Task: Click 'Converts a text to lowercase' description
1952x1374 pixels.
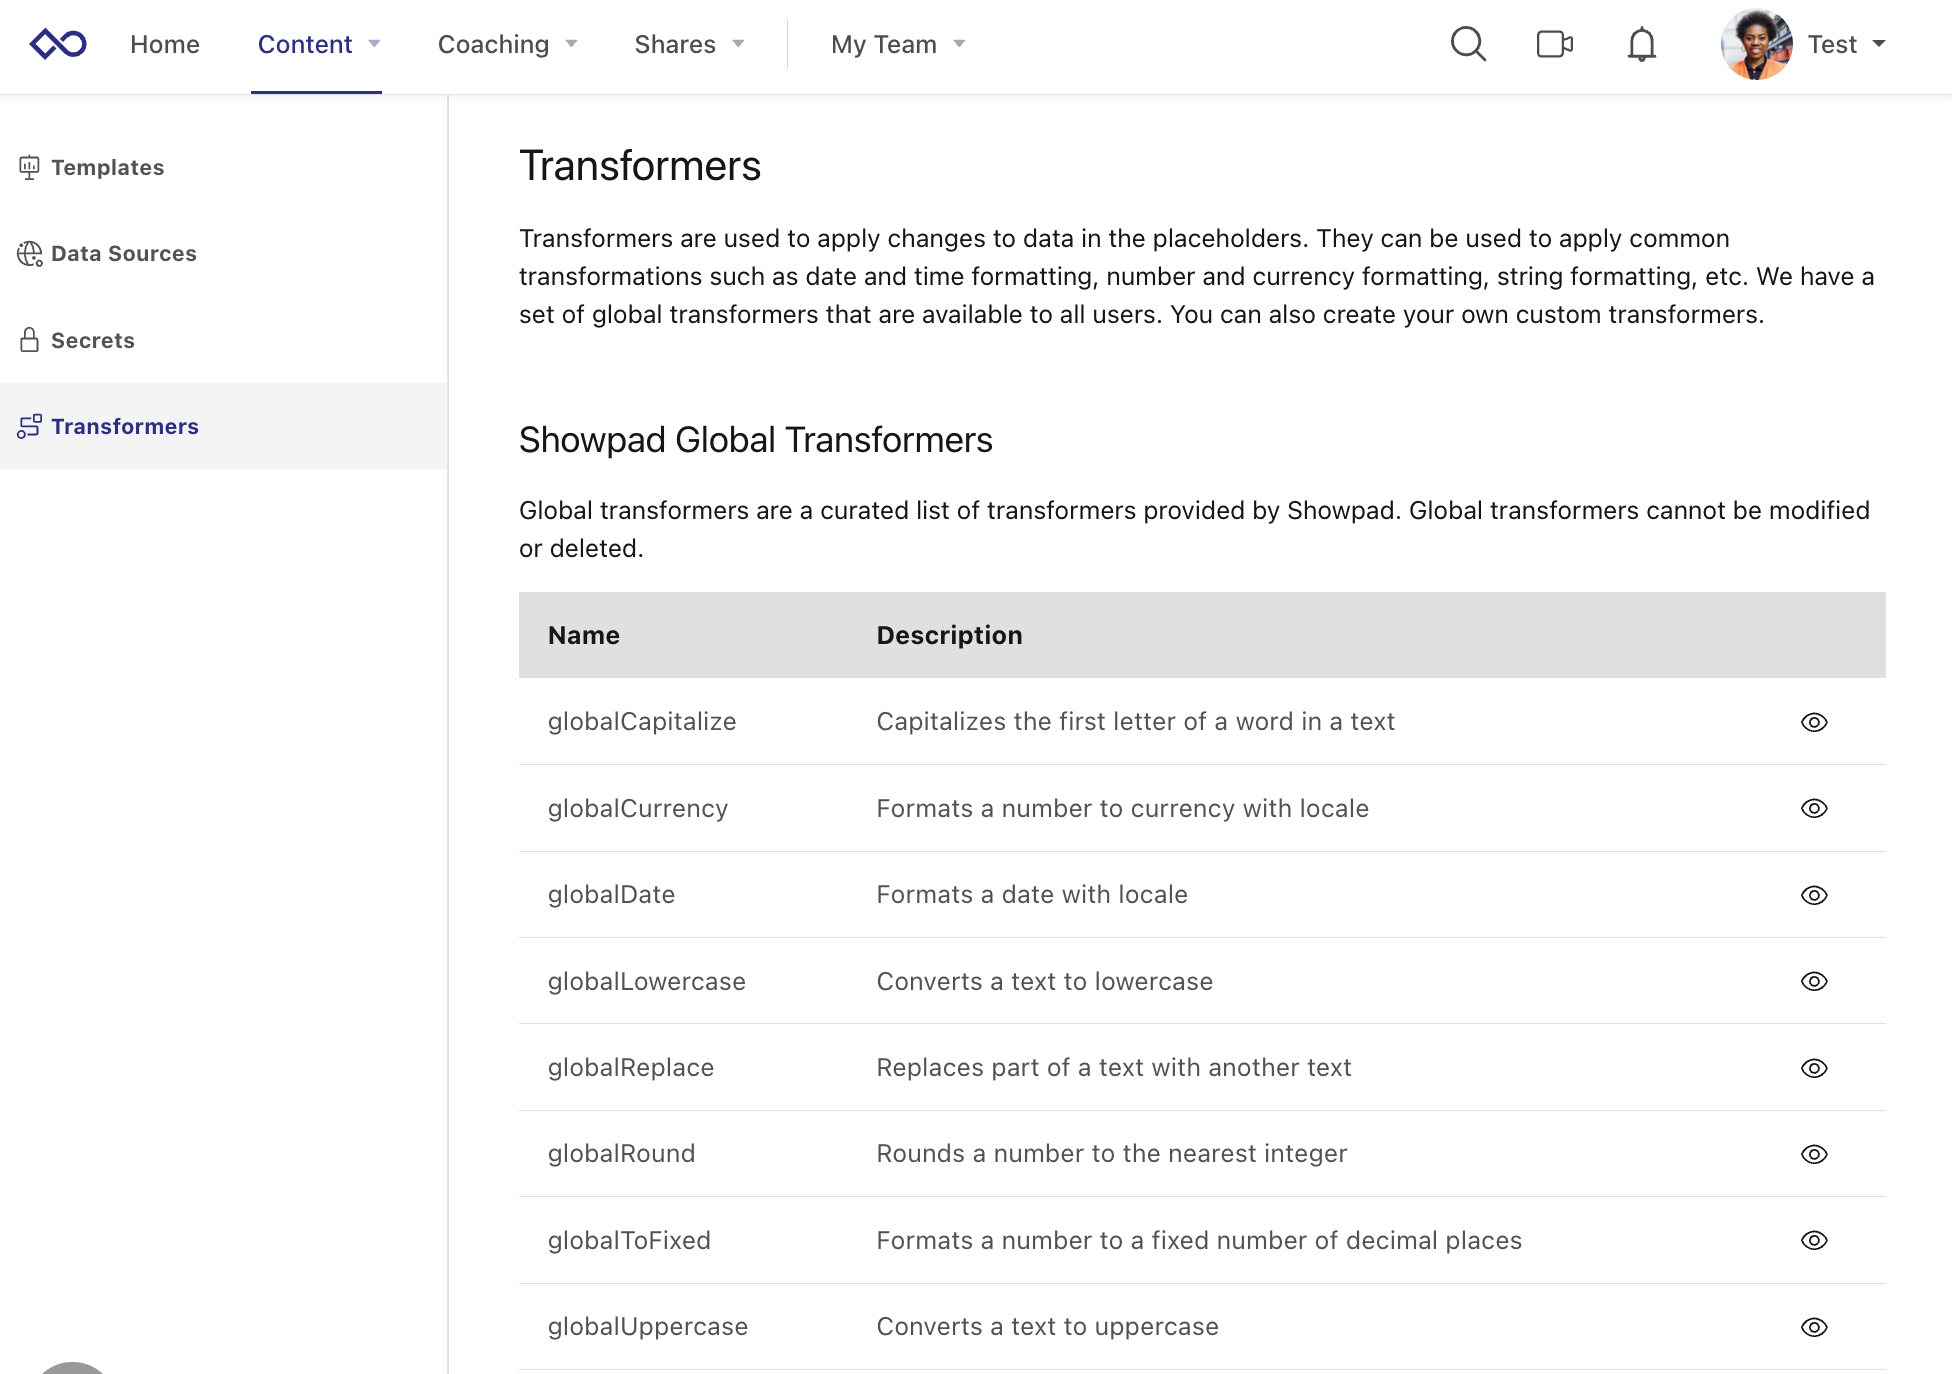Action: (x=1045, y=981)
